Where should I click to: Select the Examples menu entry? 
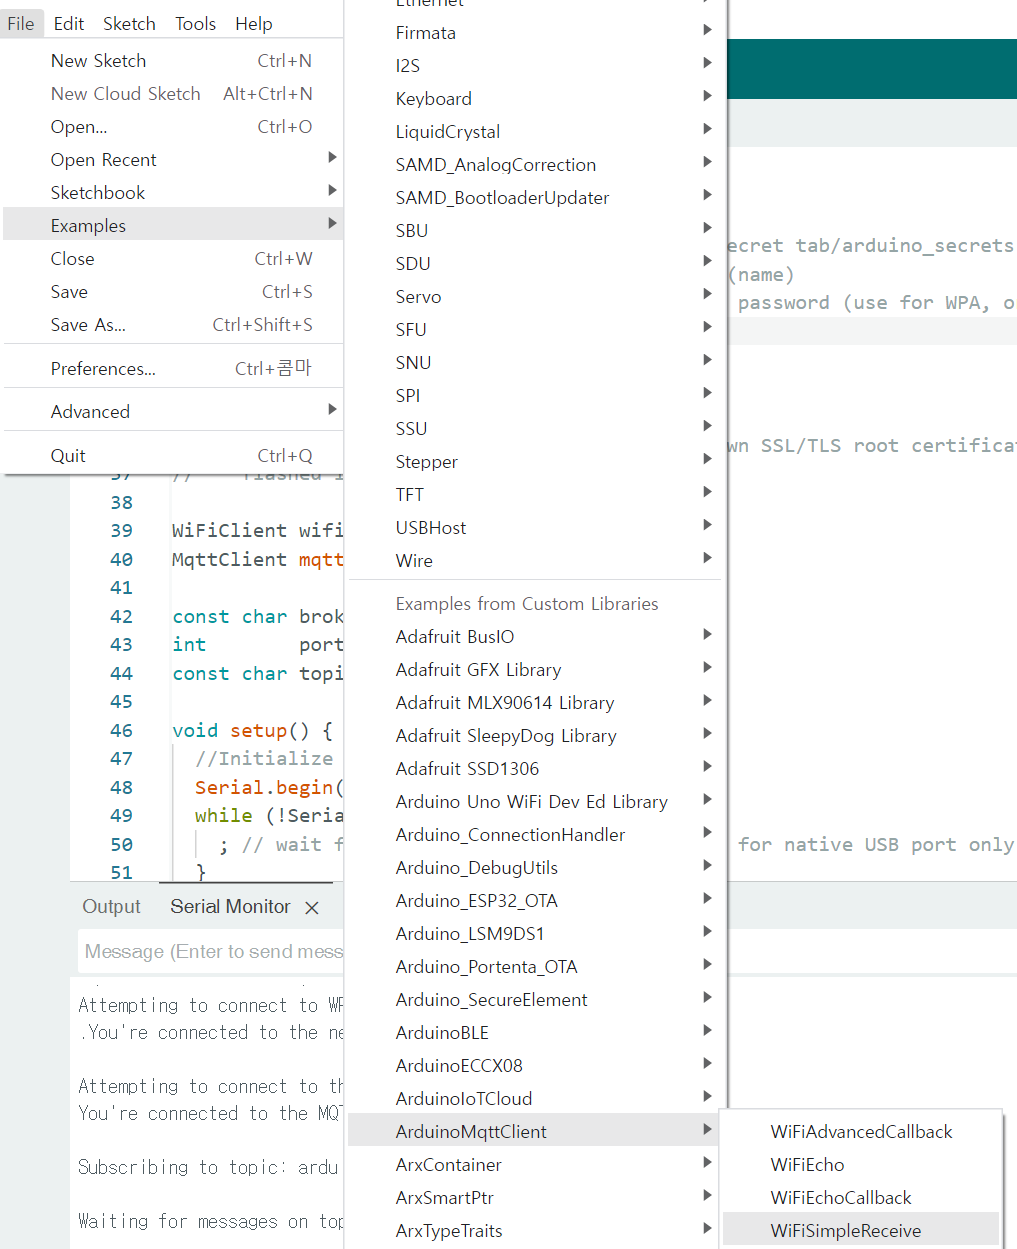pos(173,226)
